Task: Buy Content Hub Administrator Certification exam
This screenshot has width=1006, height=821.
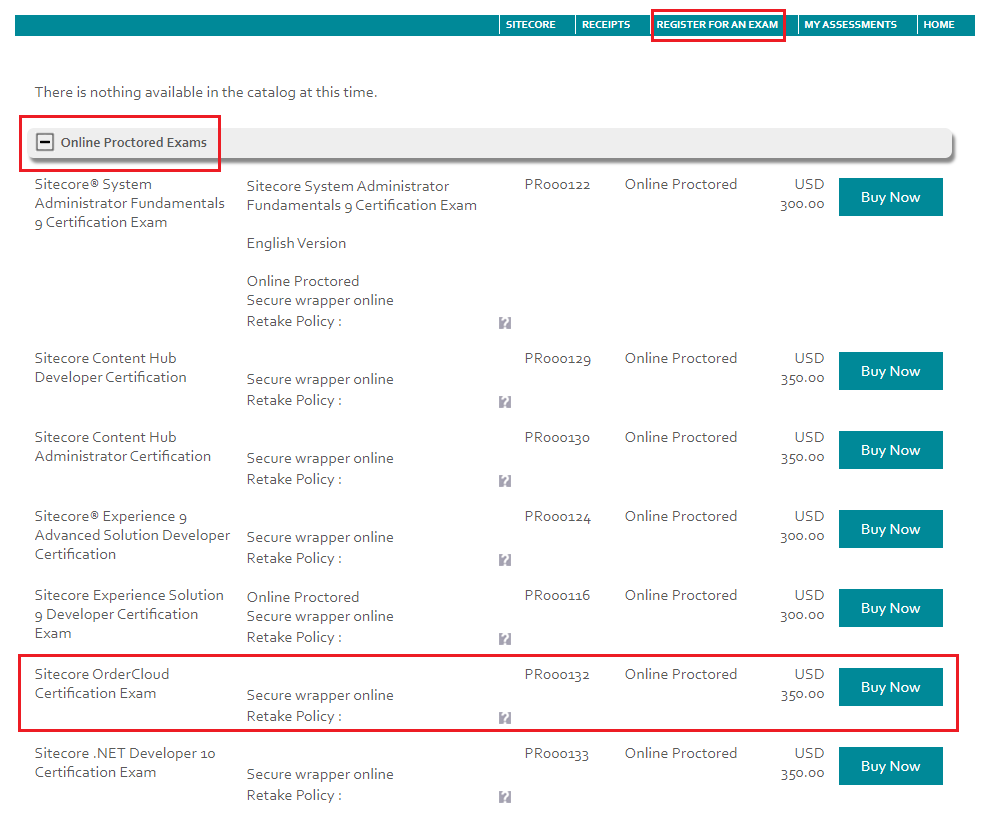Action: coord(891,450)
